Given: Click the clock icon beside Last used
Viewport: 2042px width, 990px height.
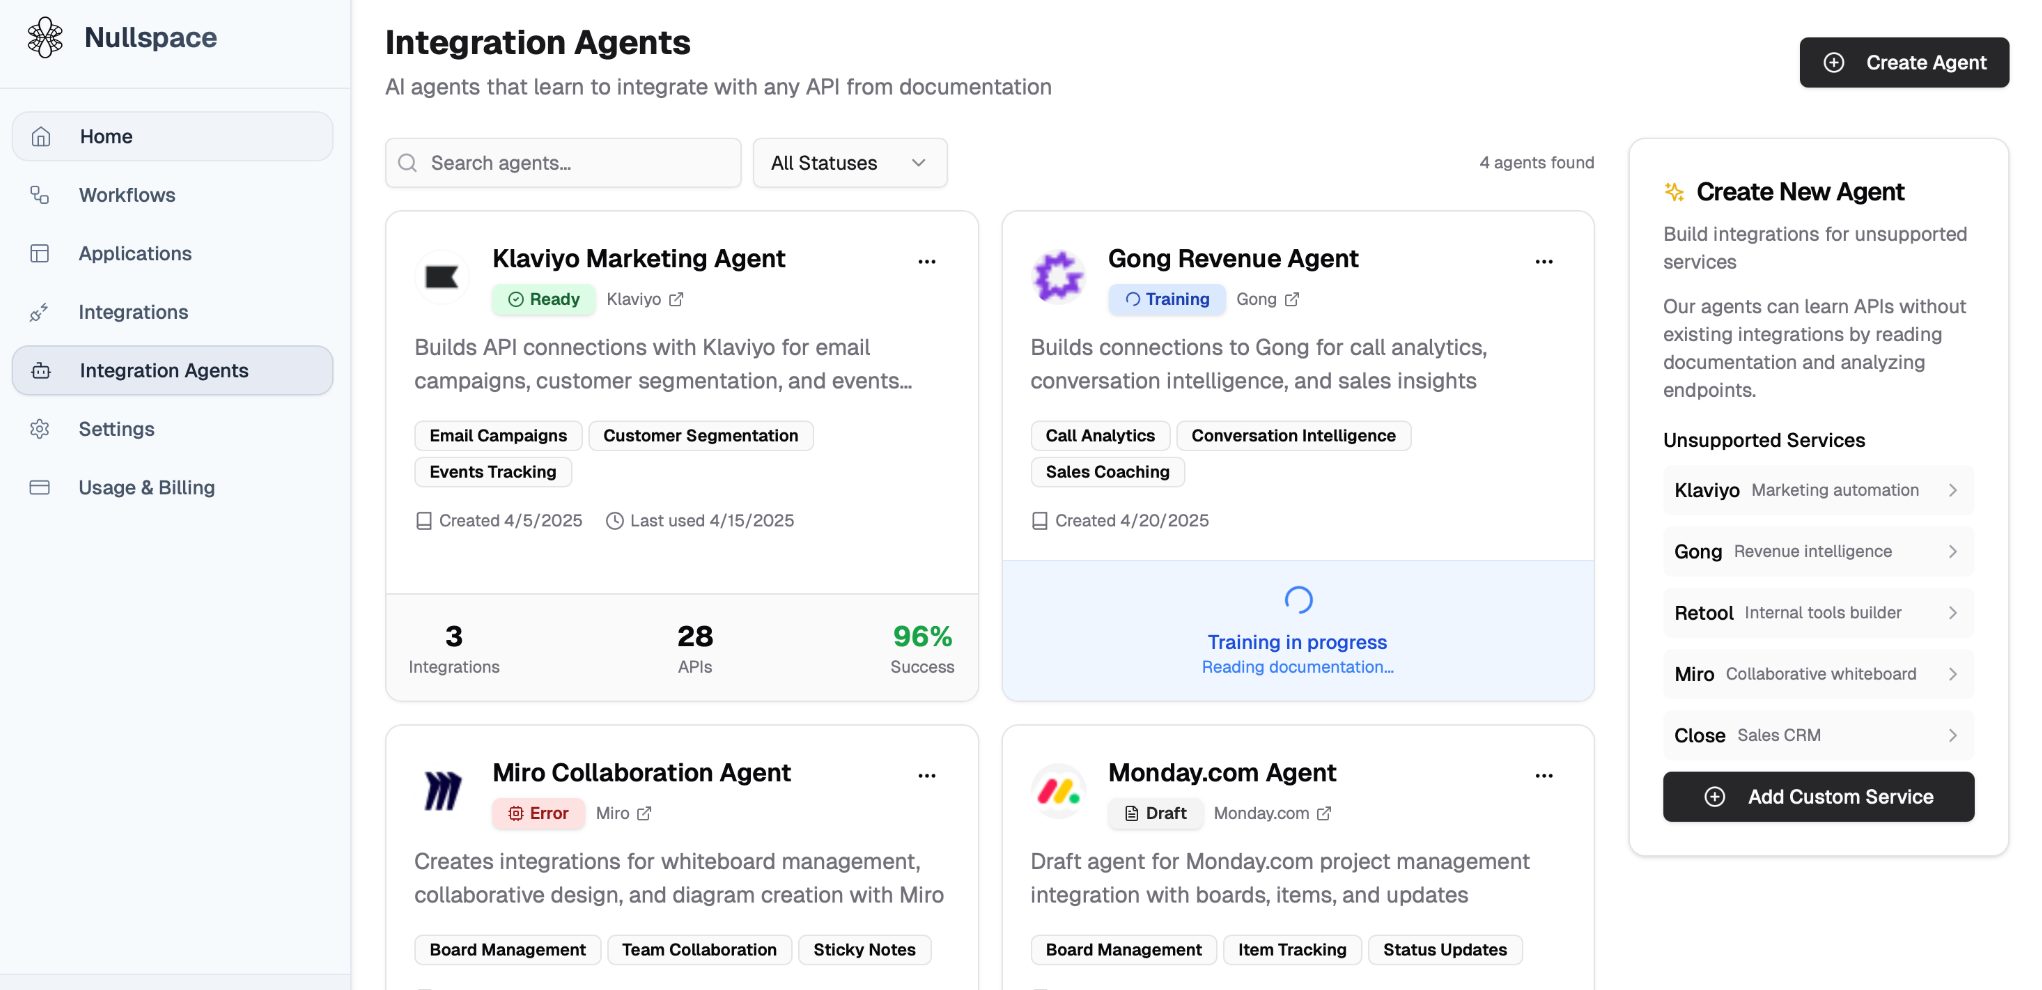Looking at the screenshot, I should pyautogui.click(x=615, y=521).
